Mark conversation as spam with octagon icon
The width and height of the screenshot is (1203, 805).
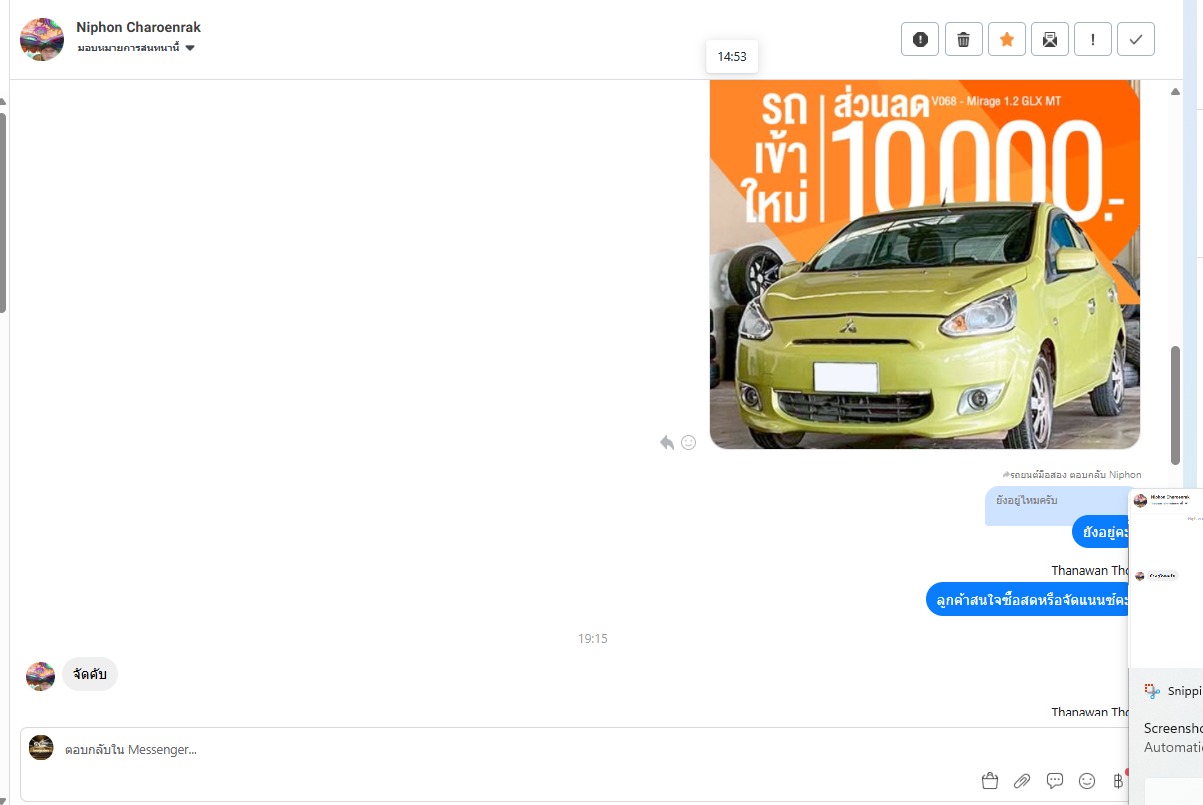(920, 39)
